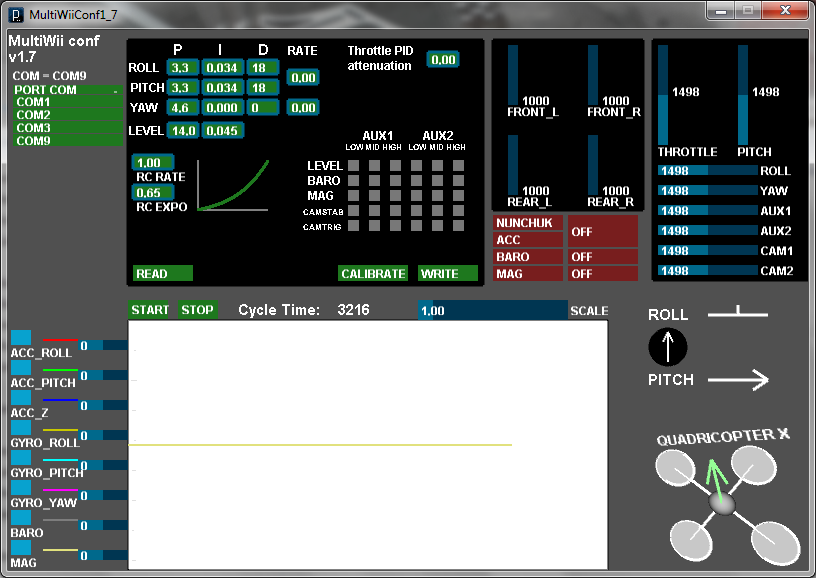Check the LEVEL AUX2 HIGH box

pyautogui.click(x=458, y=165)
